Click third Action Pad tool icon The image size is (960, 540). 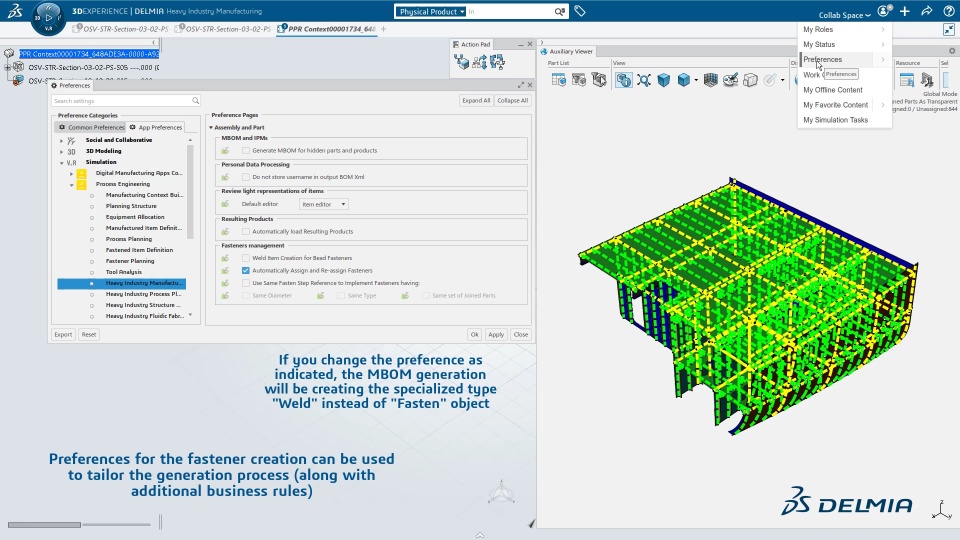(497, 61)
